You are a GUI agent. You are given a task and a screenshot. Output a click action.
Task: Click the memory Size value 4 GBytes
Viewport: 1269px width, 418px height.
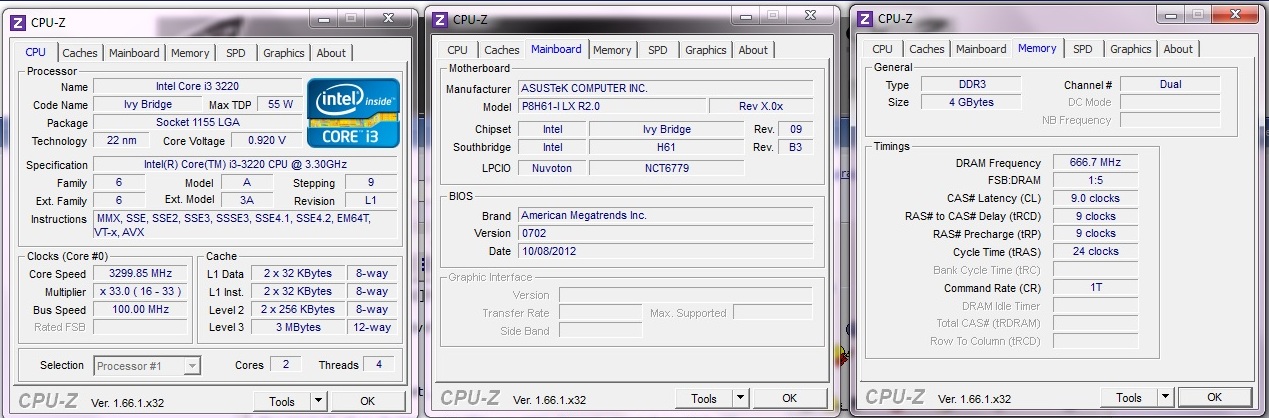pos(969,102)
